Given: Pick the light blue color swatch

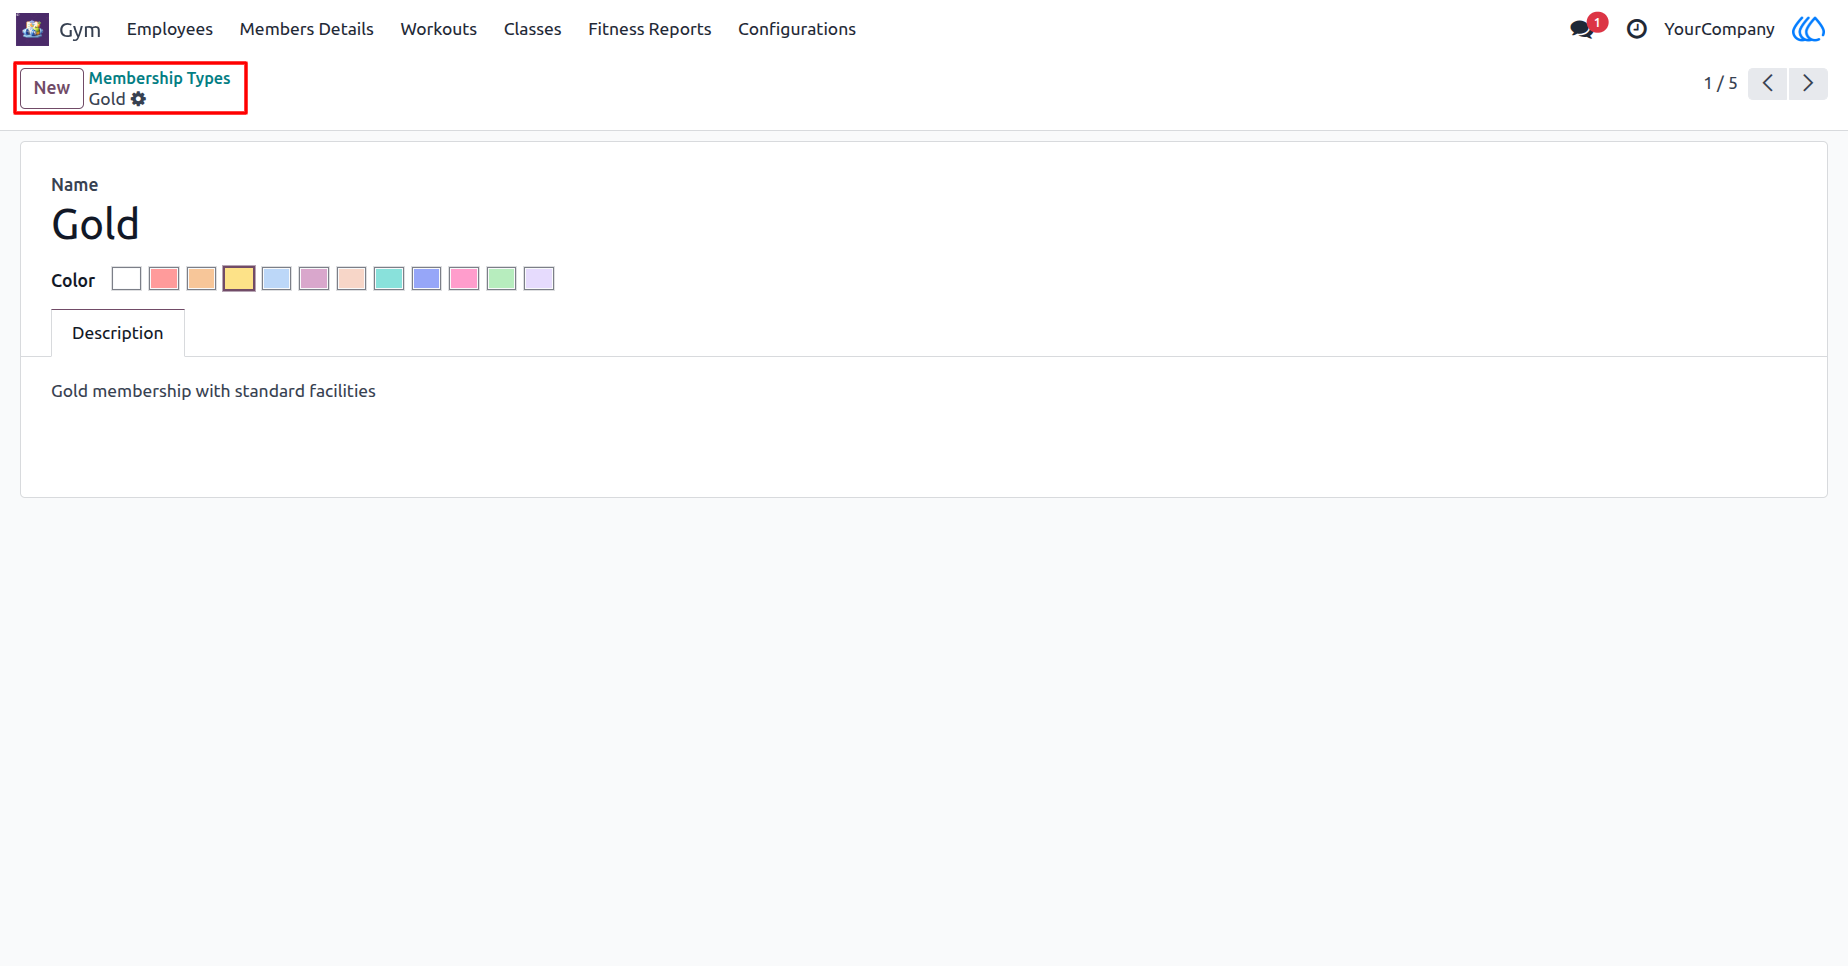Looking at the screenshot, I should 276,279.
